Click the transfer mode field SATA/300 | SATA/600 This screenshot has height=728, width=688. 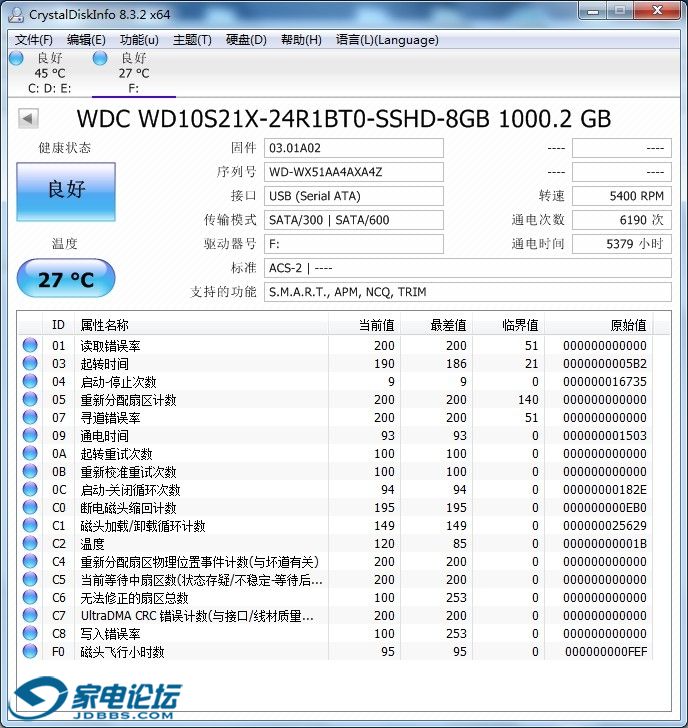tap(354, 220)
